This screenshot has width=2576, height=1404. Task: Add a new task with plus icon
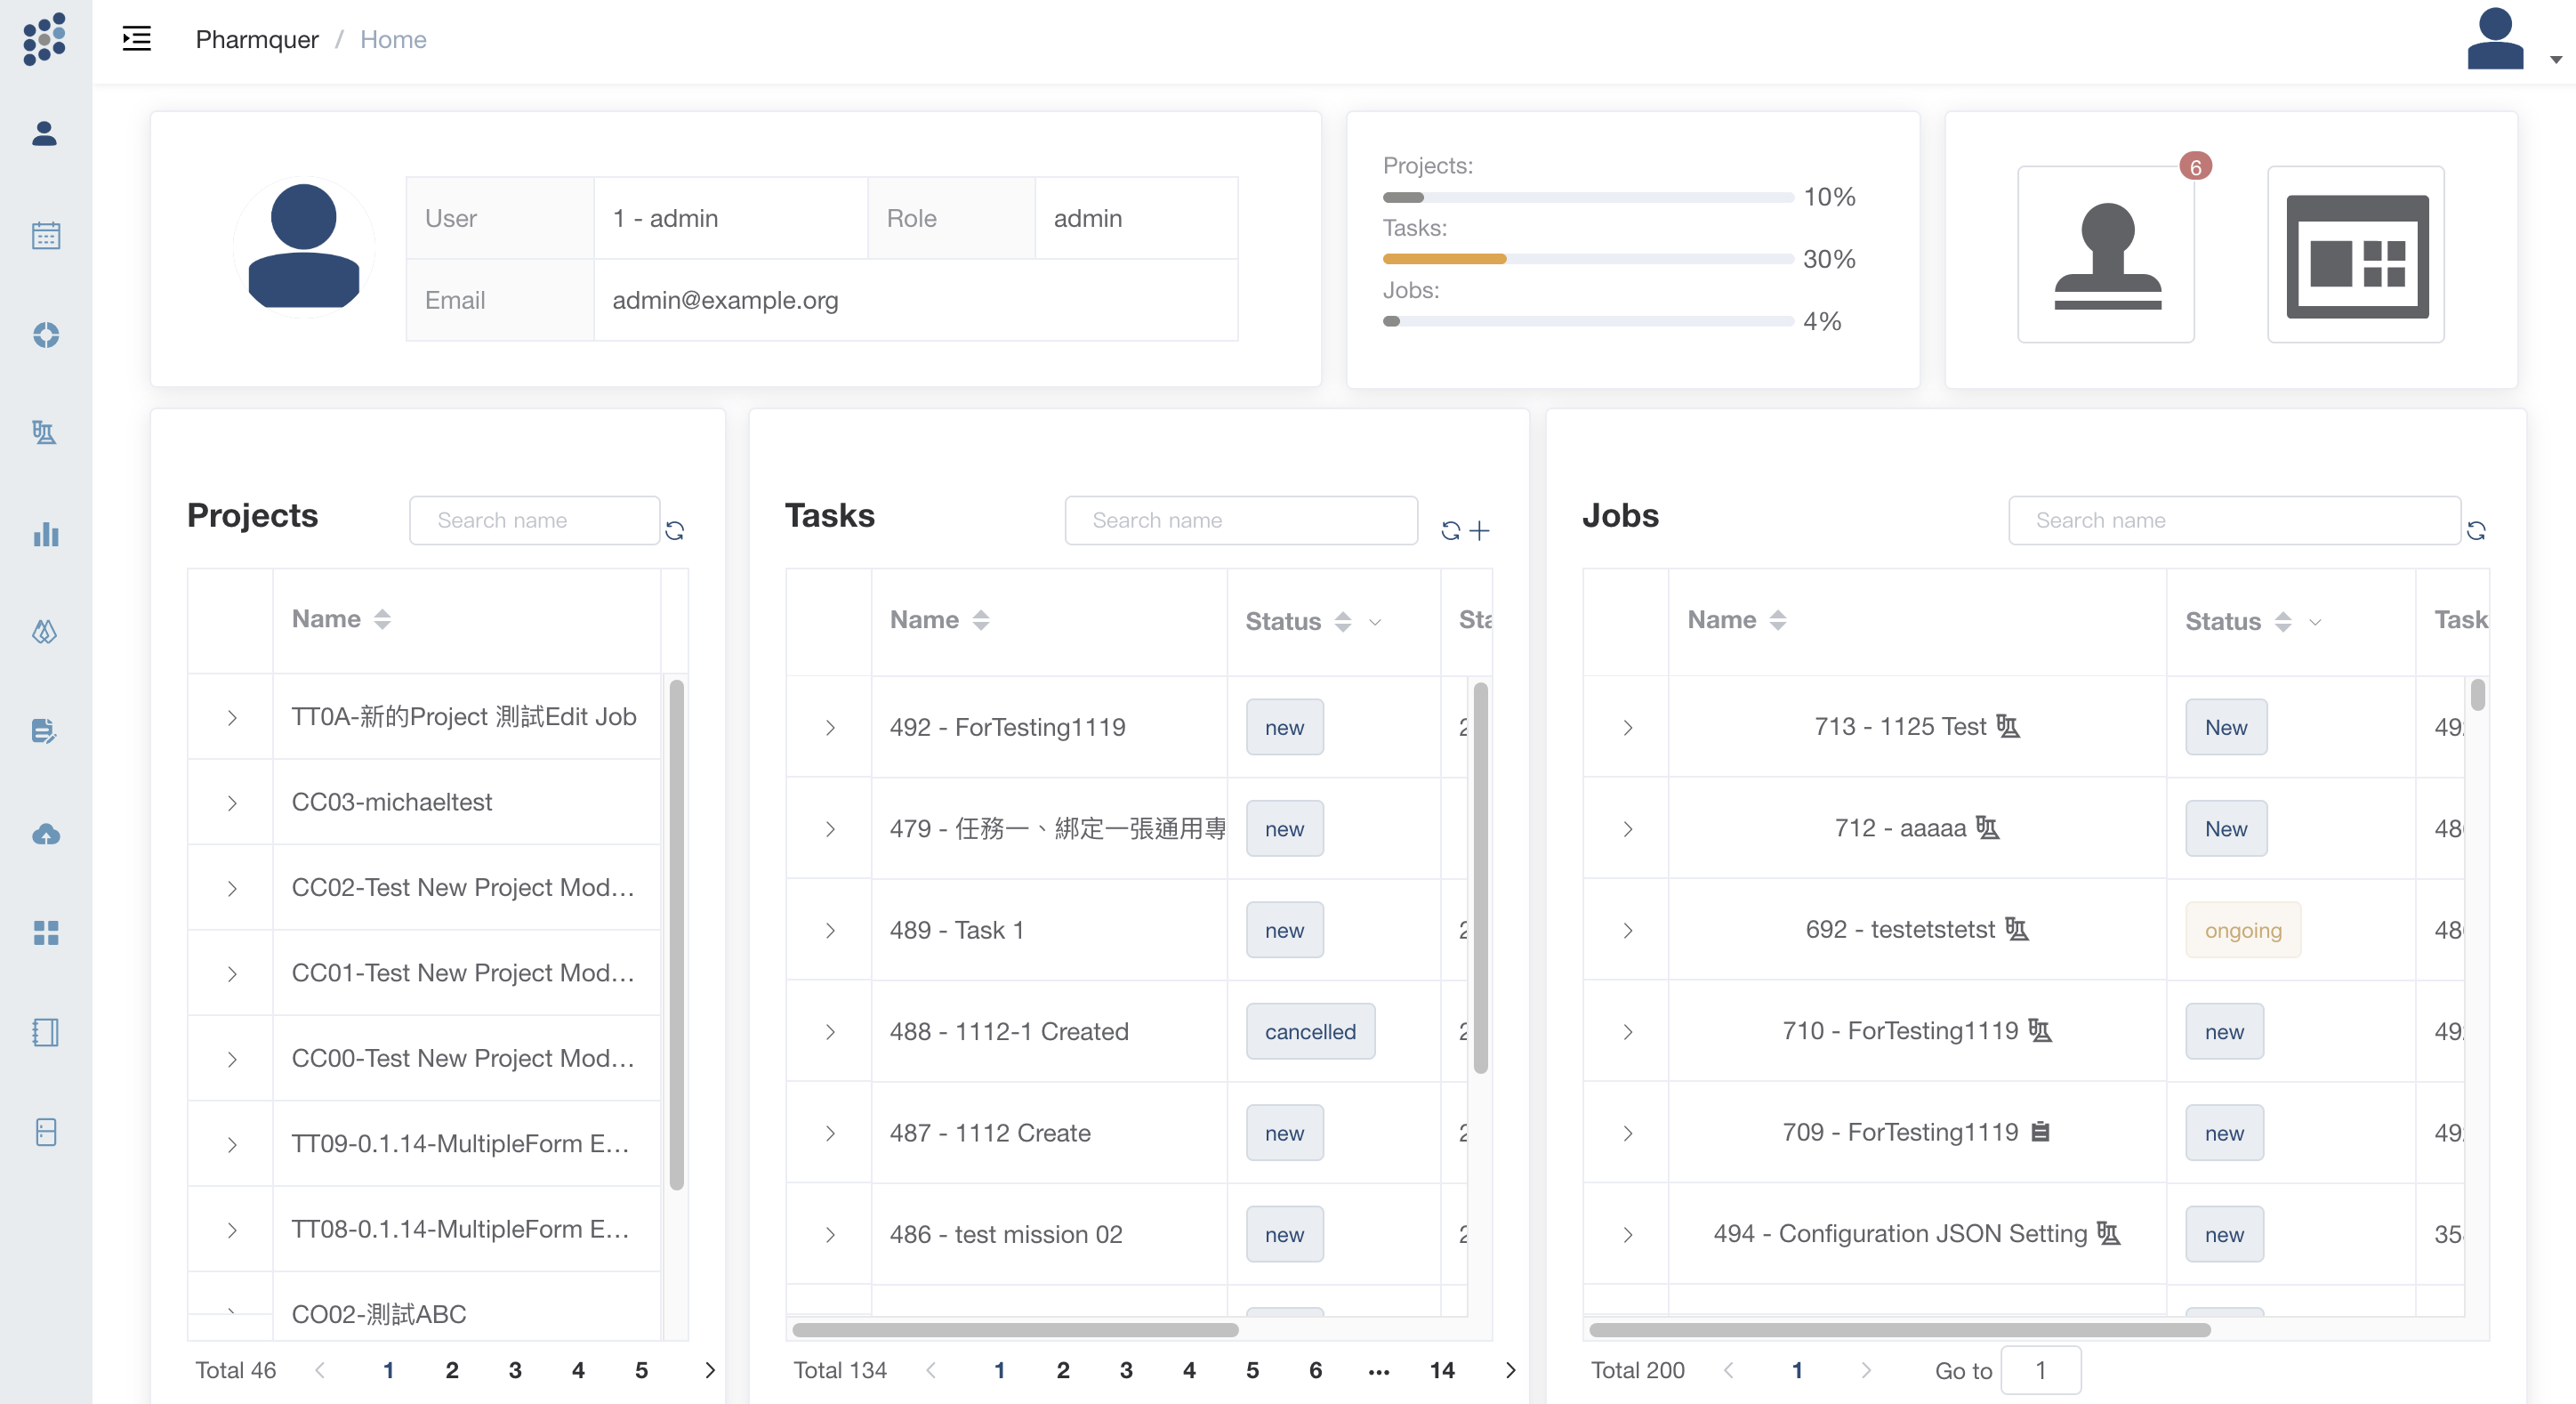coord(1480,530)
